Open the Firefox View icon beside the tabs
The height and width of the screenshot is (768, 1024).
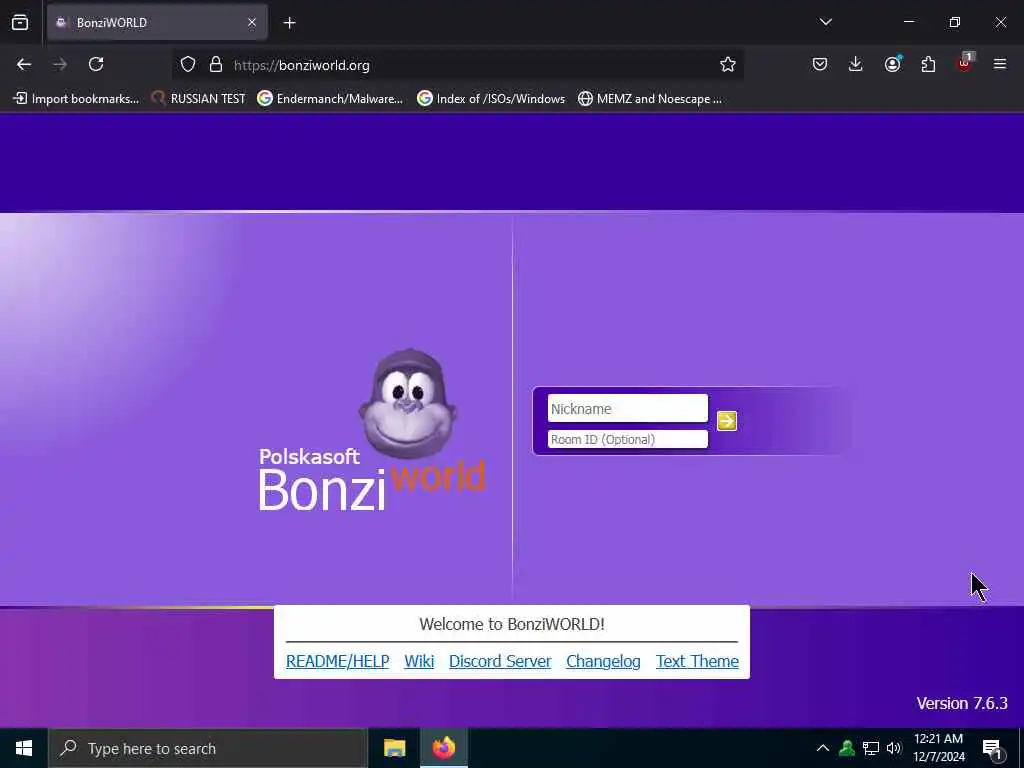(20, 22)
